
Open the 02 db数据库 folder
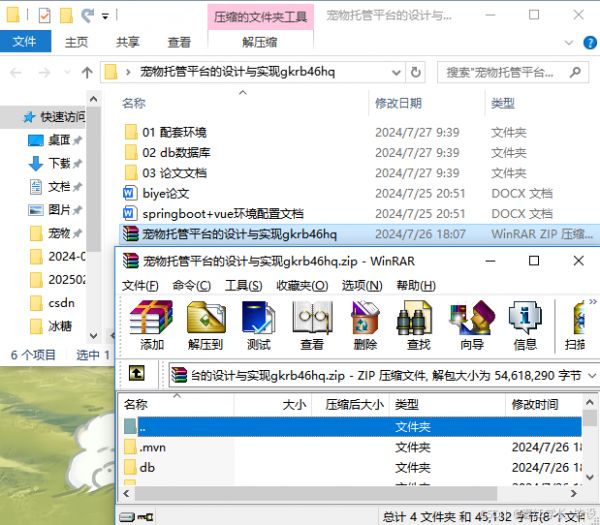pos(176,153)
